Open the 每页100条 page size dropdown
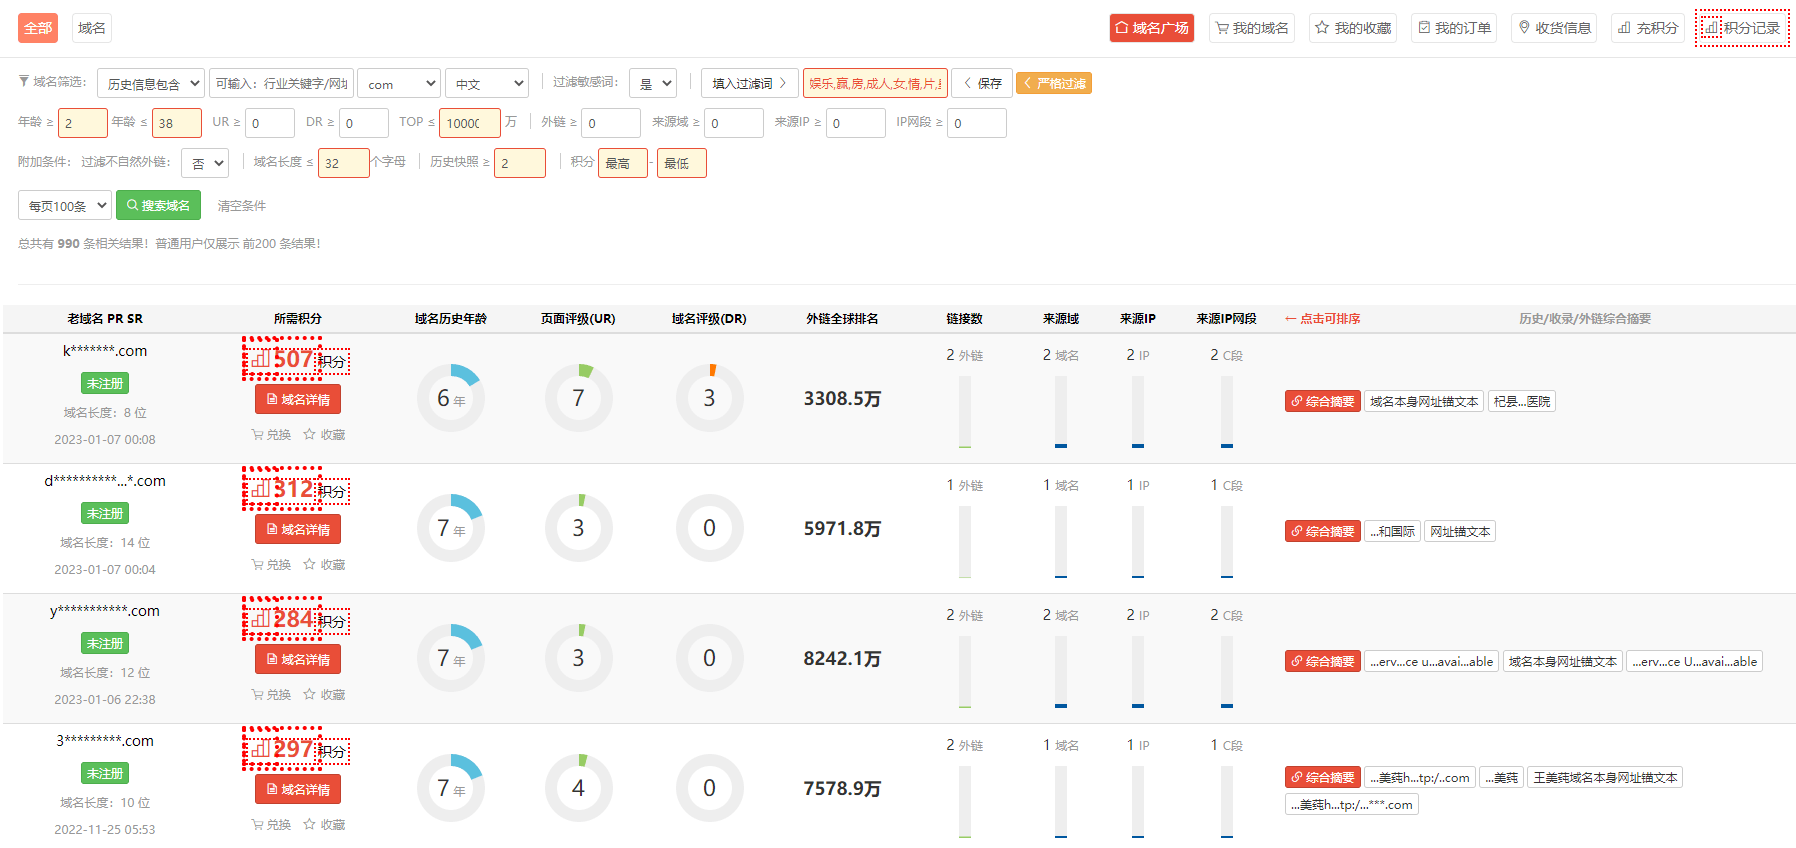Viewport: 1796px width, 848px height. (64, 205)
